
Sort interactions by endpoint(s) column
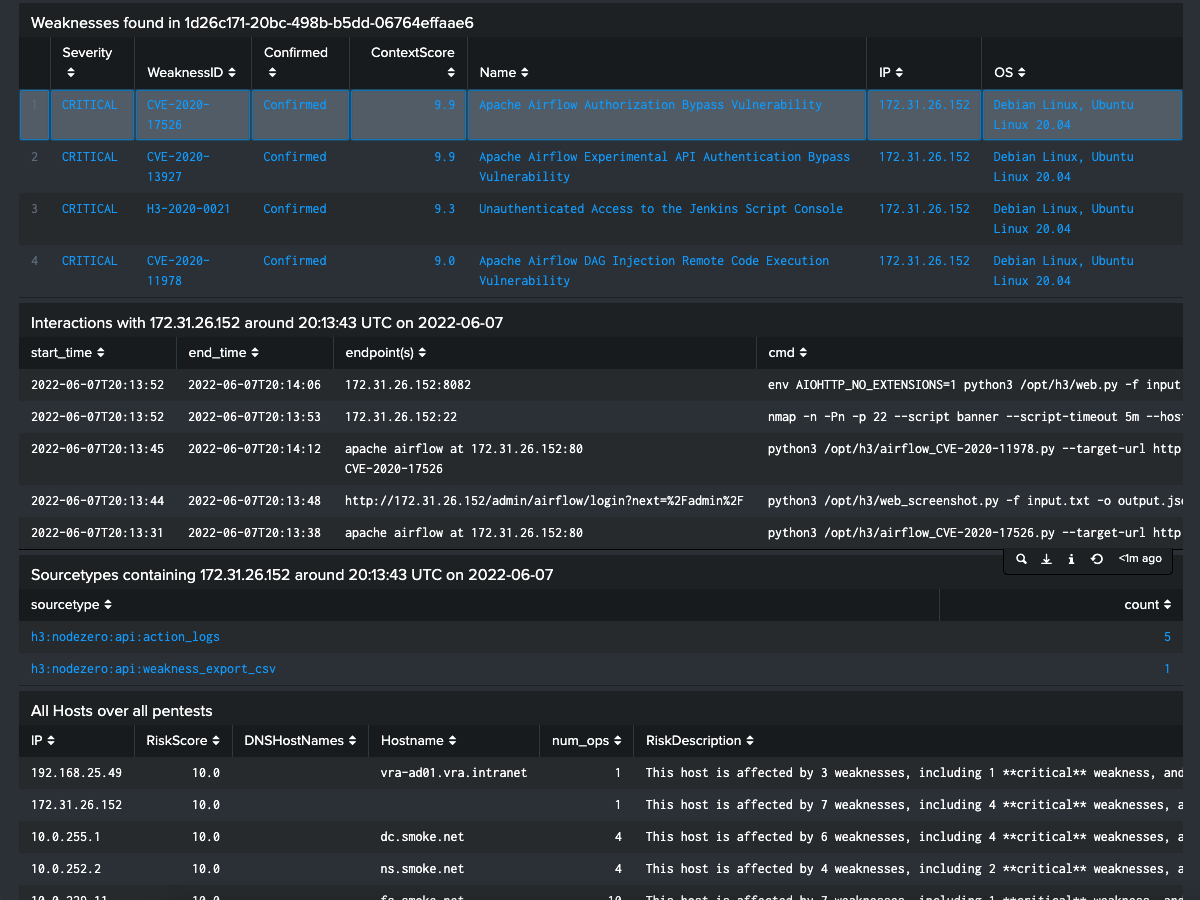click(x=388, y=353)
